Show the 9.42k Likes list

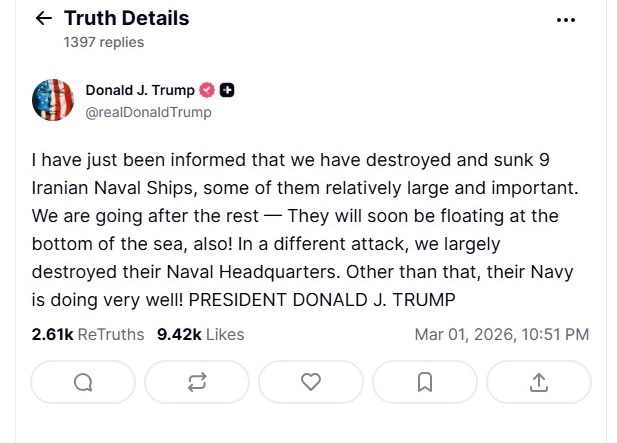(200, 334)
